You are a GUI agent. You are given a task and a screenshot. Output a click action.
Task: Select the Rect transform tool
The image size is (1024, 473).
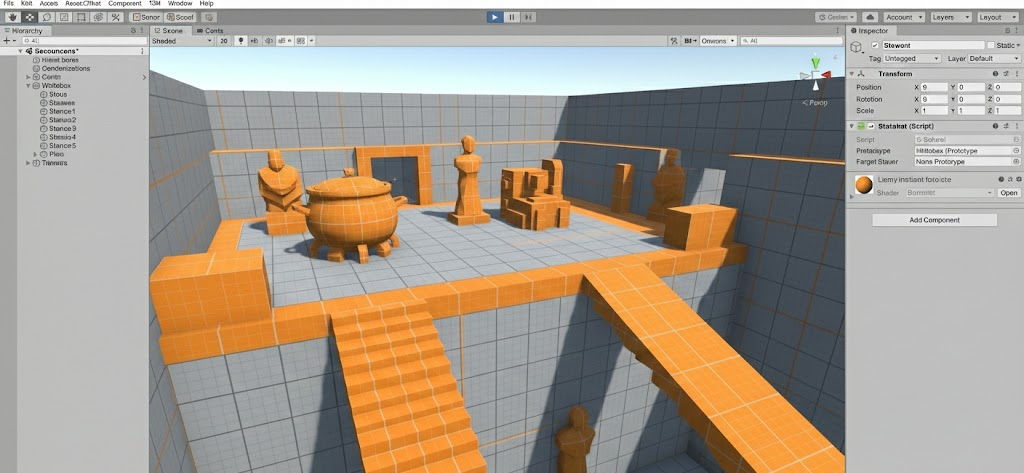[x=82, y=17]
